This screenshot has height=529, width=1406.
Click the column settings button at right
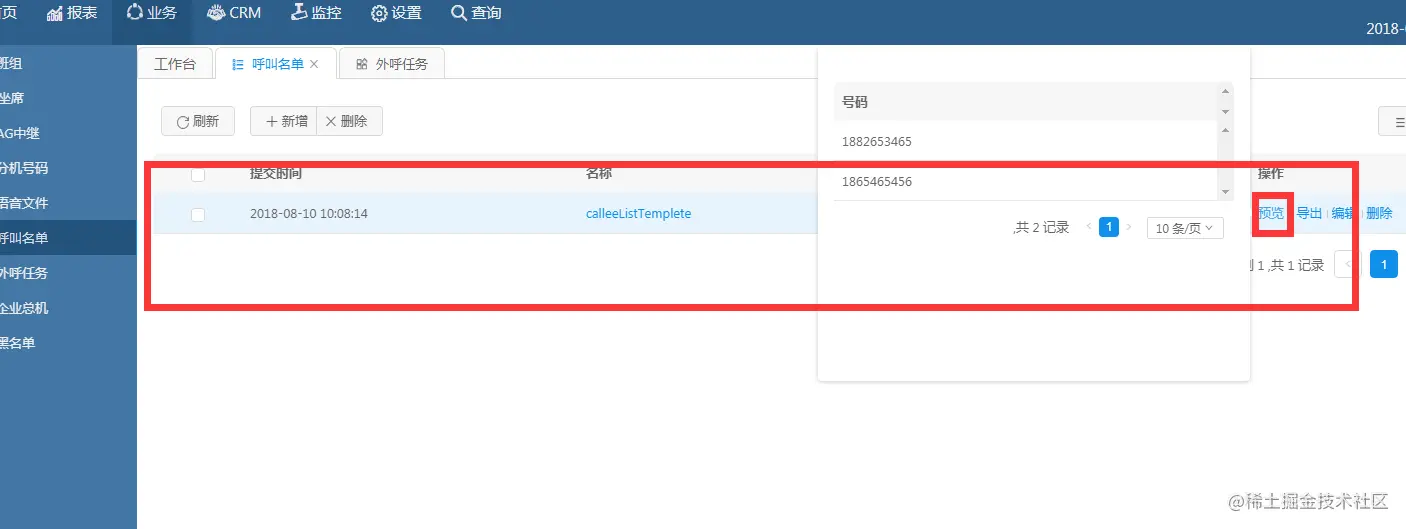pos(1393,121)
